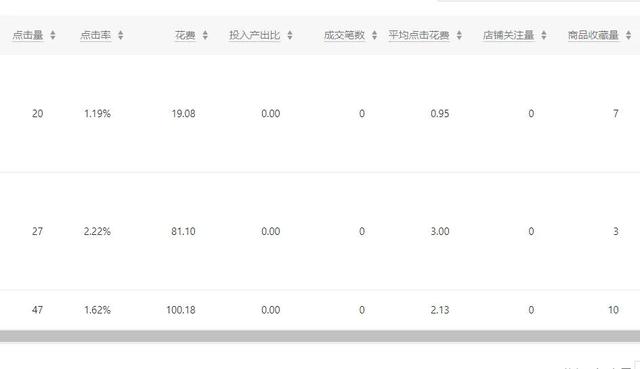Select the favorites value 7

pyautogui.click(x=616, y=113)
